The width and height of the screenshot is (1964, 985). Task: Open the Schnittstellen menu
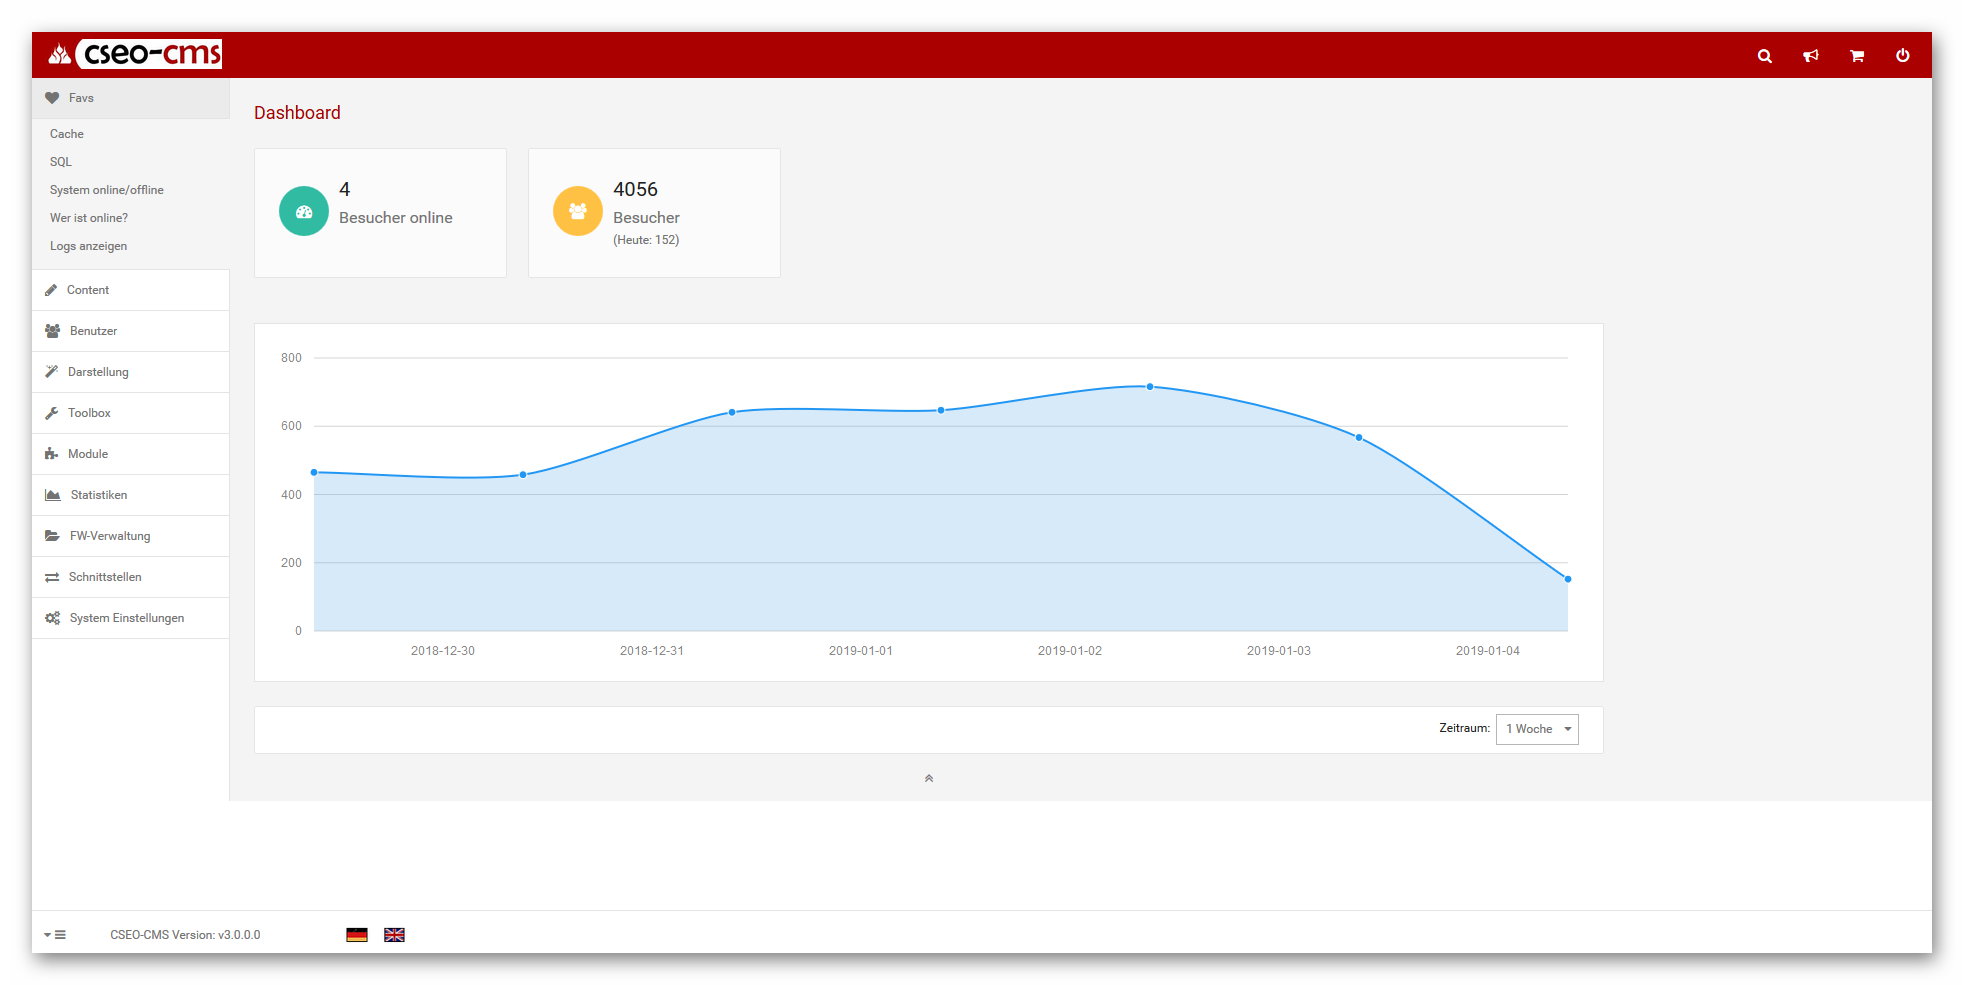[131, 577]
